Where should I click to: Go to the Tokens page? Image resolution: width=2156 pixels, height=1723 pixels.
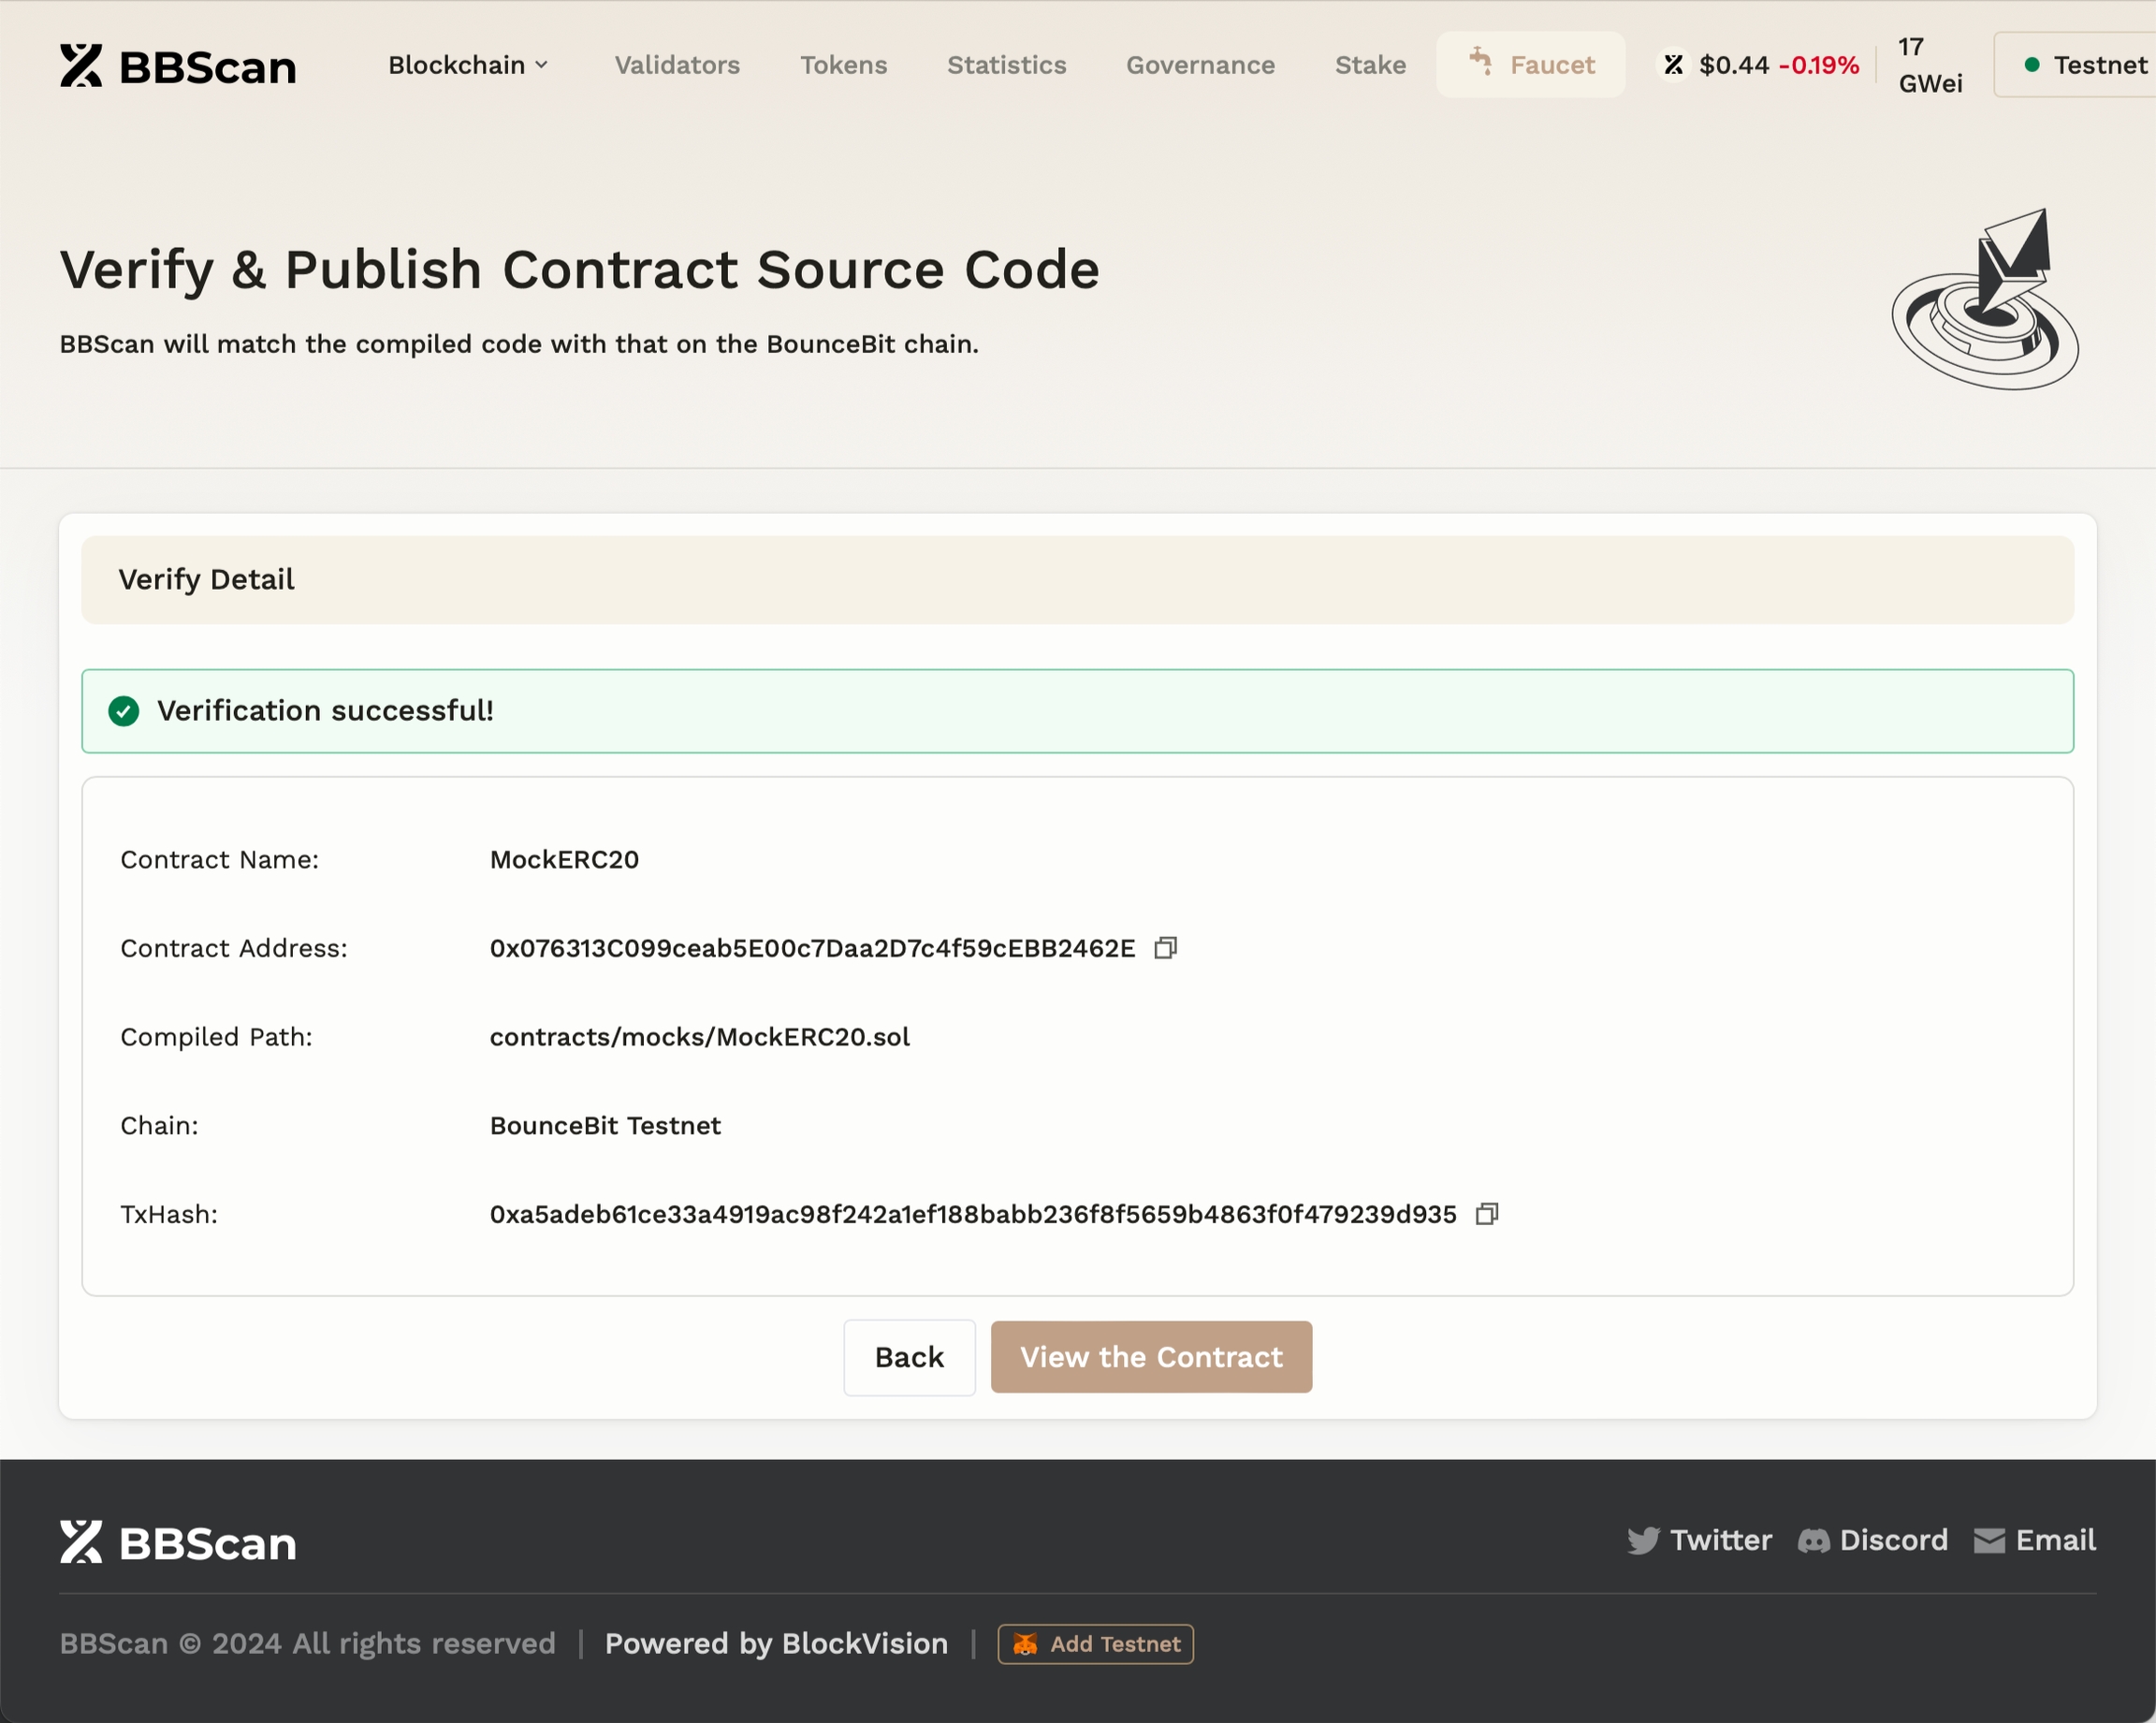tap(843, 65)
